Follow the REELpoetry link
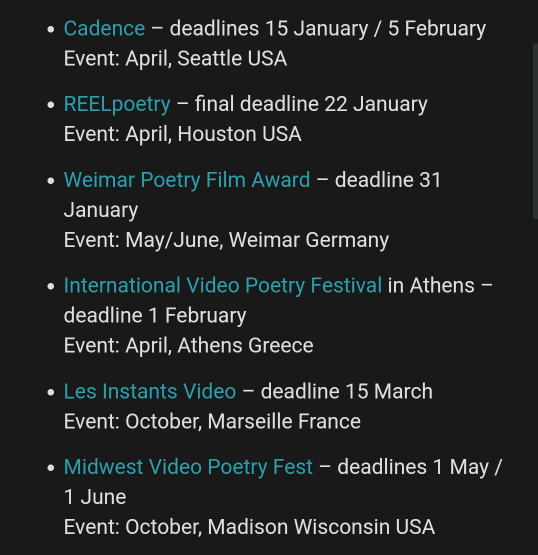This screenshot has height=555, width=538. [x=117, y=104]
